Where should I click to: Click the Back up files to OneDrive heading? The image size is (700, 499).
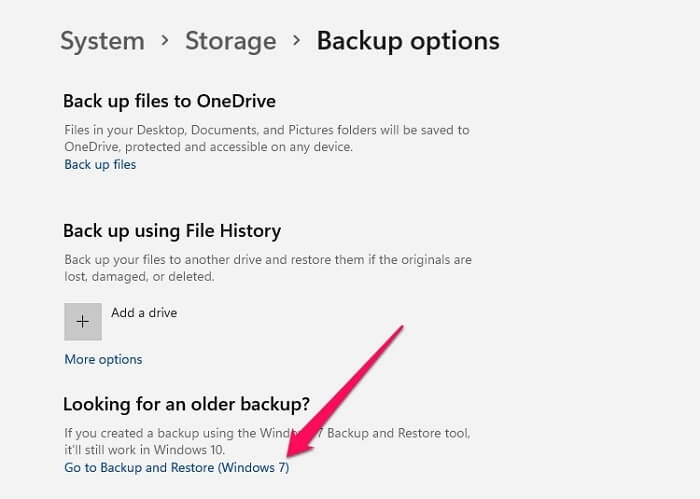(x=169, y=101)
